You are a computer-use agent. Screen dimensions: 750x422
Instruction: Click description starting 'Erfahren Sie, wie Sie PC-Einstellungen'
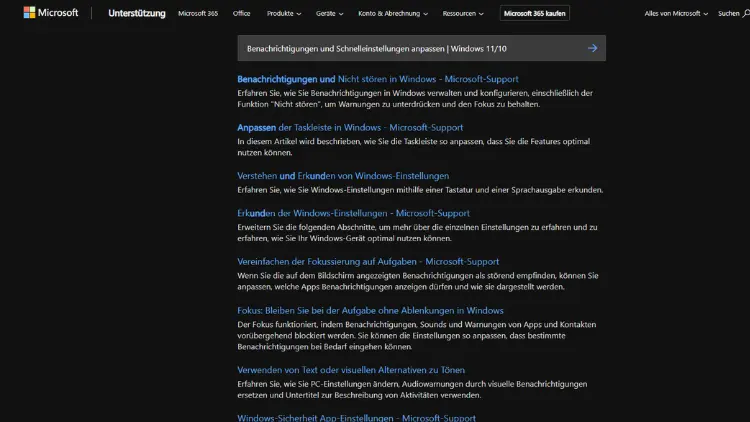pos(412,389)
